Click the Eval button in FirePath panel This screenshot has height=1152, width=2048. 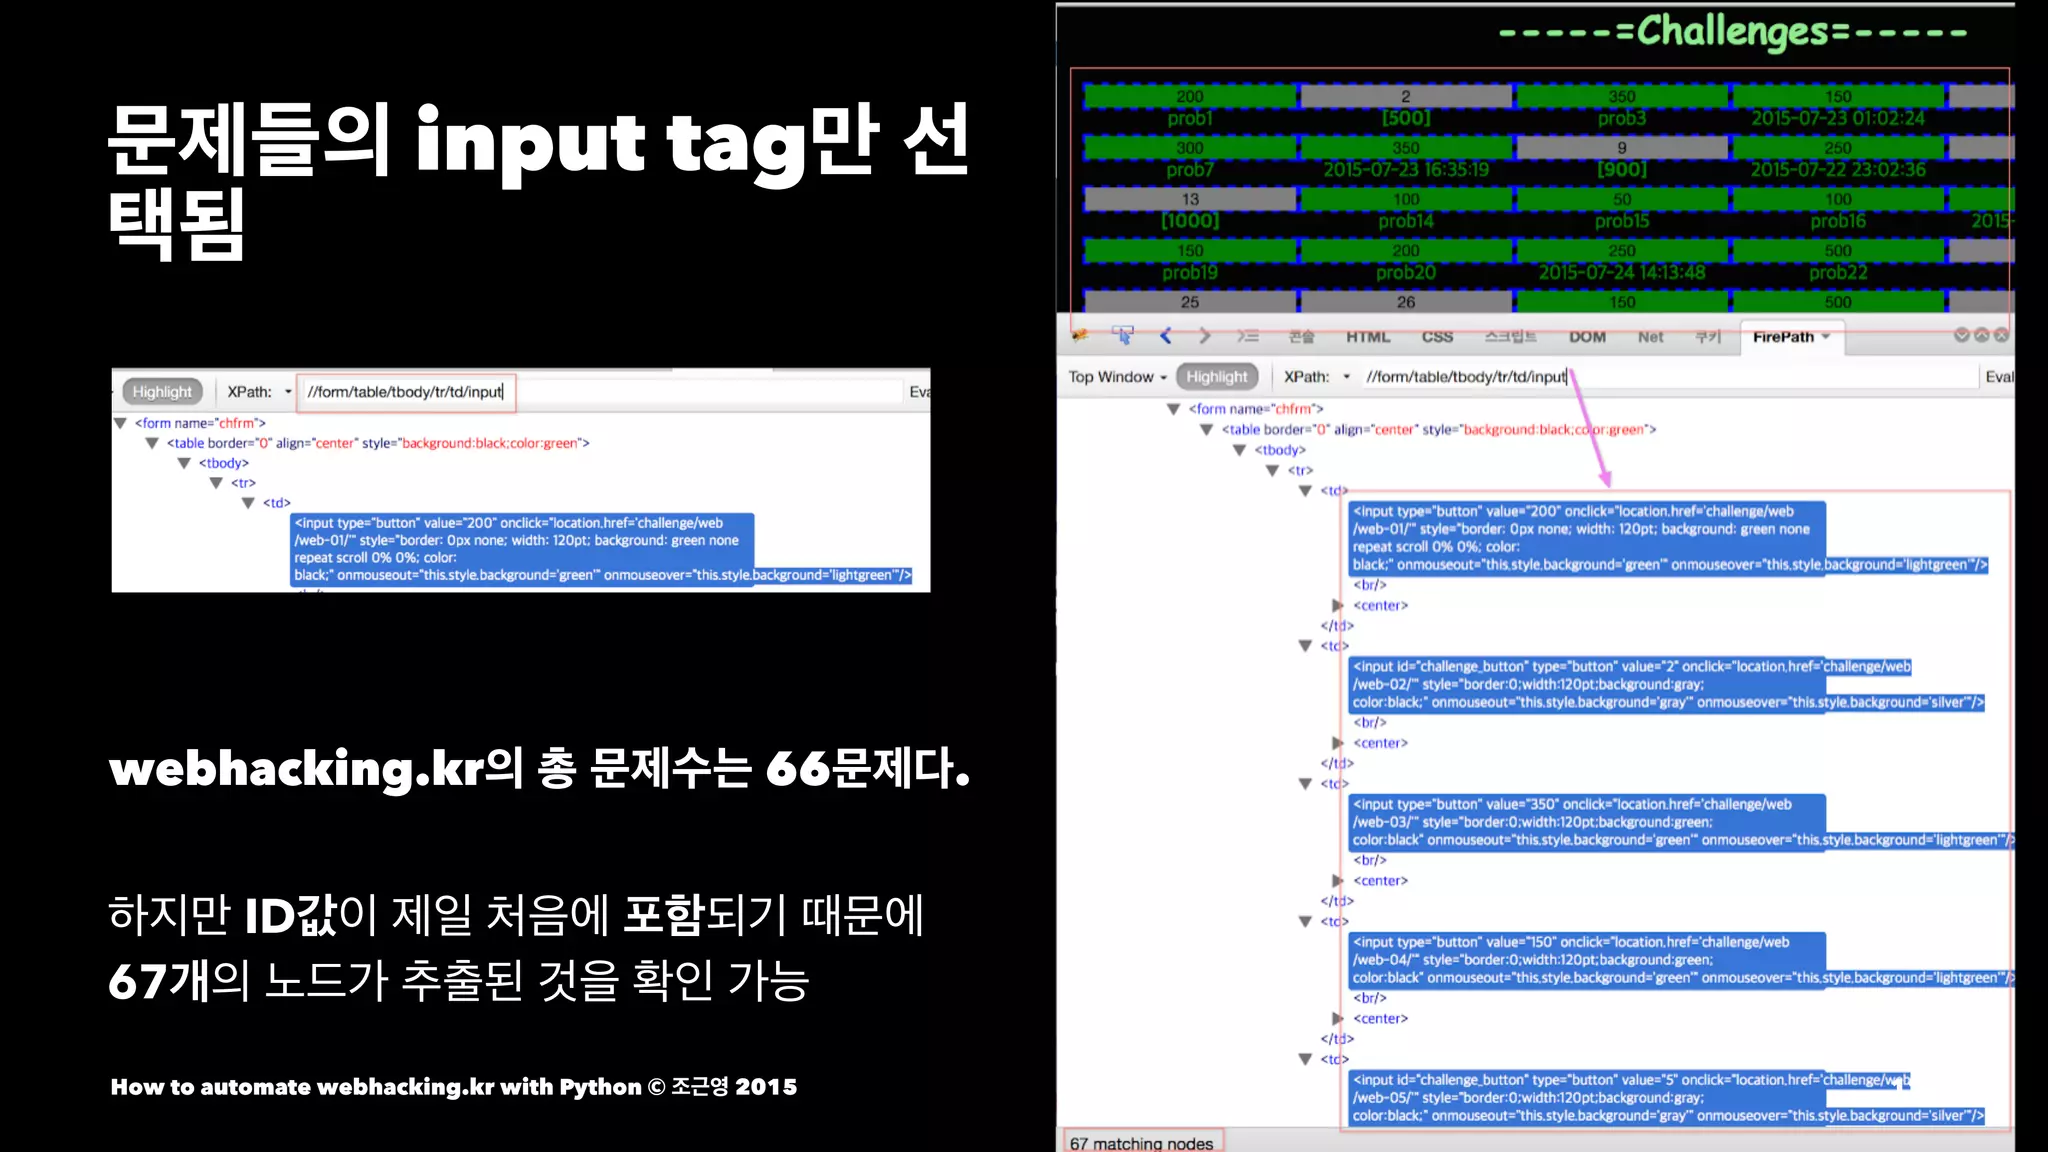coord(1999,377)
